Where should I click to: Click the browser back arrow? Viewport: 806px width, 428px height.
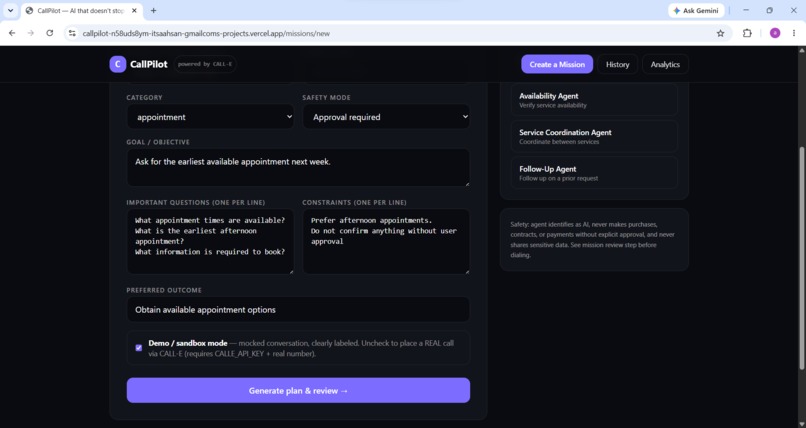coord(12,33)
